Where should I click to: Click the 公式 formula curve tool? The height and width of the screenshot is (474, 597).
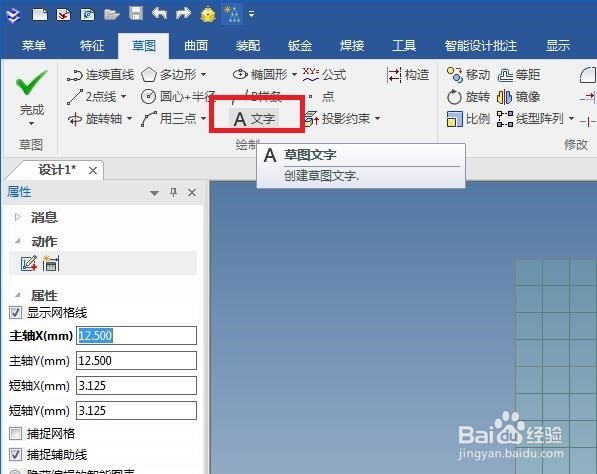point(324,75)
